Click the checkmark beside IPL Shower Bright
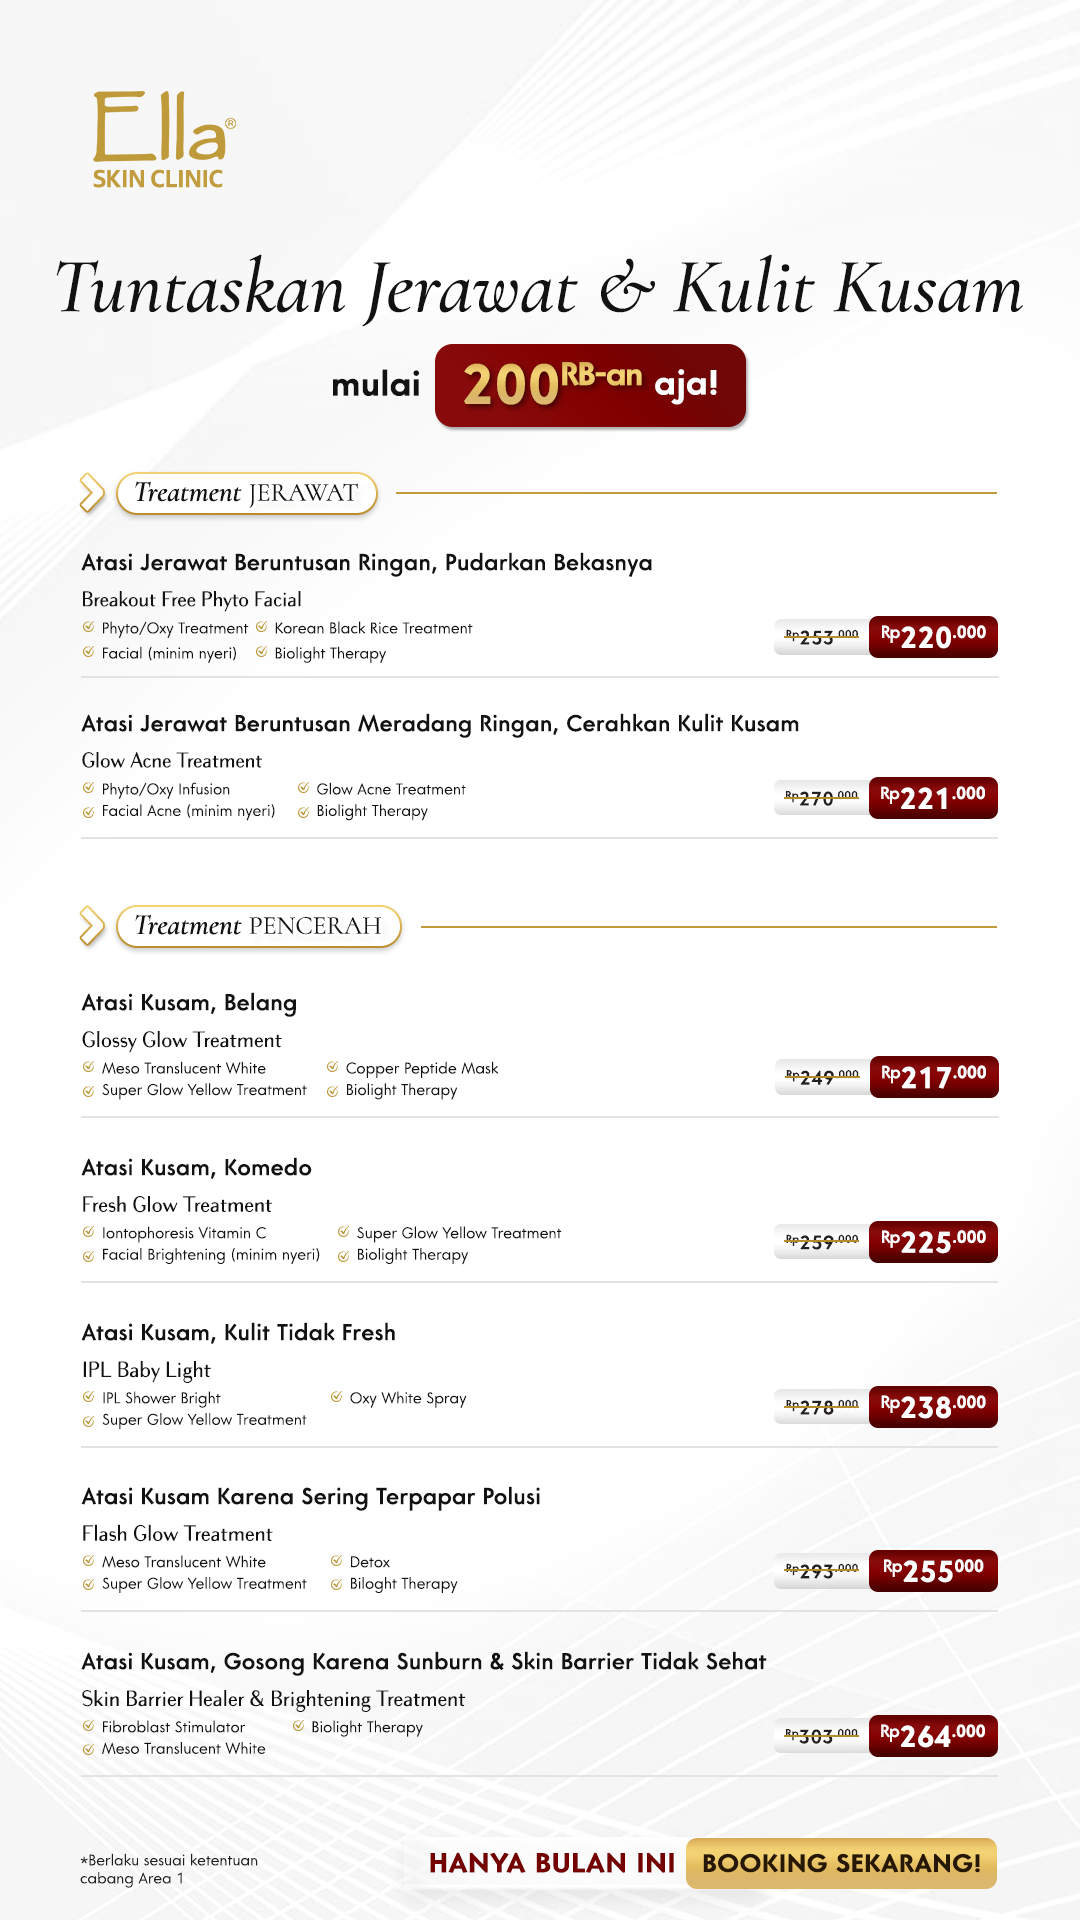 [88, 1397]
